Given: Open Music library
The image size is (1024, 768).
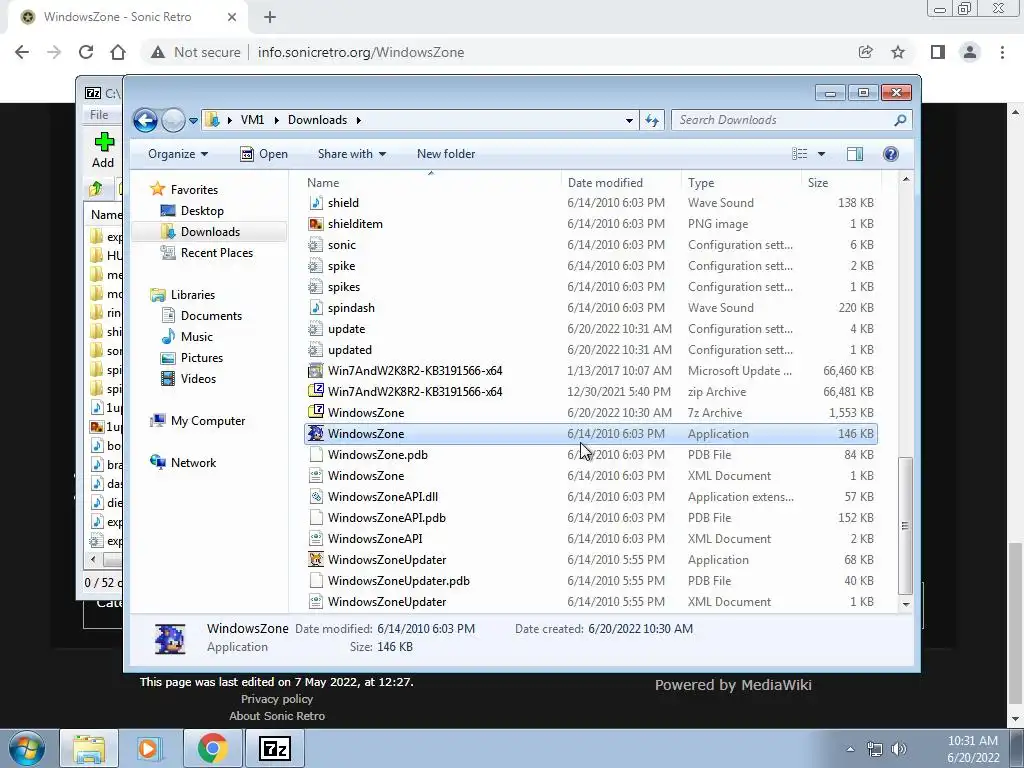Looking at the screenshot, I should (x=197, y=337).
